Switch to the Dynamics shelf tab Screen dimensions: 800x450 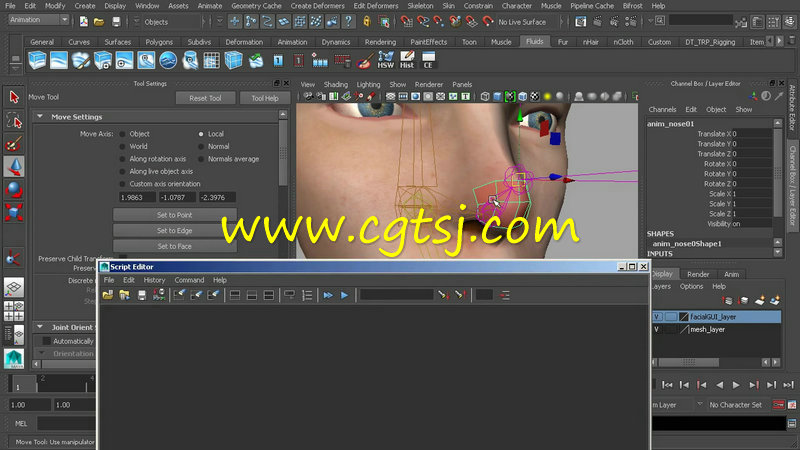point(336,42)
